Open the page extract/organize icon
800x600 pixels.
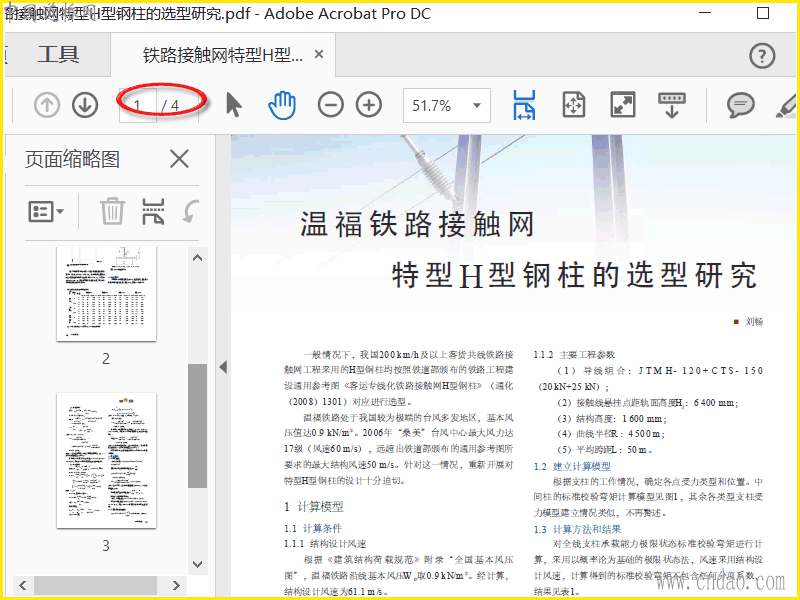[153, 211]
